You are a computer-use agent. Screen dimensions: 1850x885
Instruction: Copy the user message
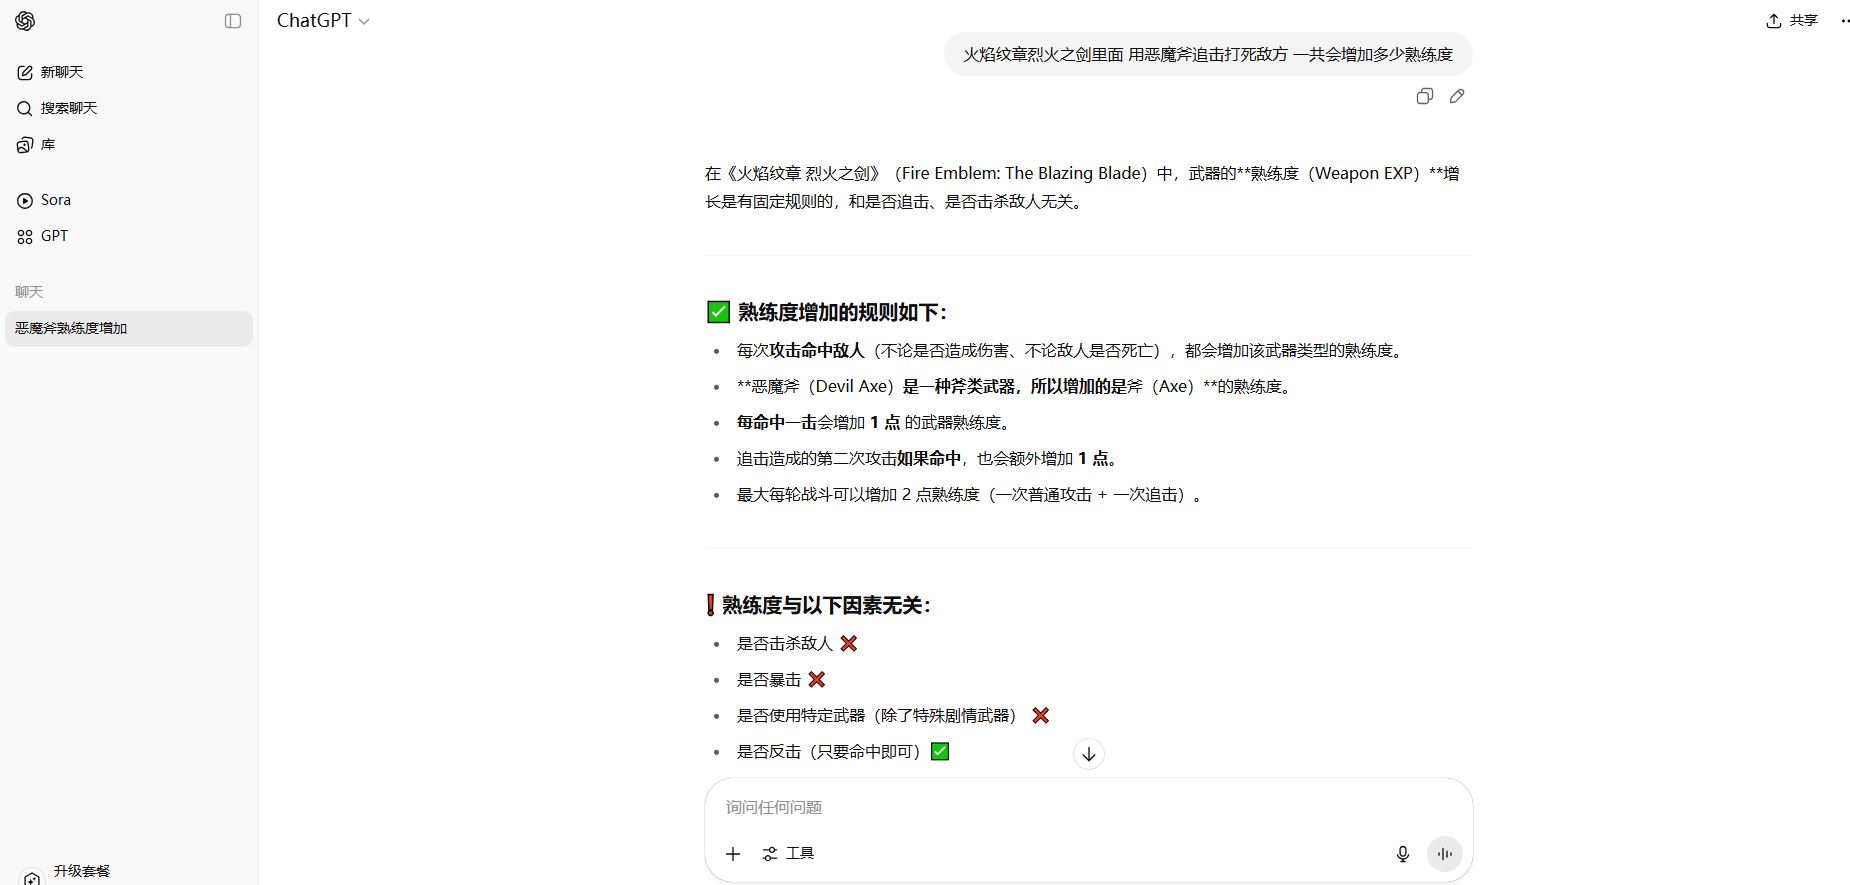1425,96
